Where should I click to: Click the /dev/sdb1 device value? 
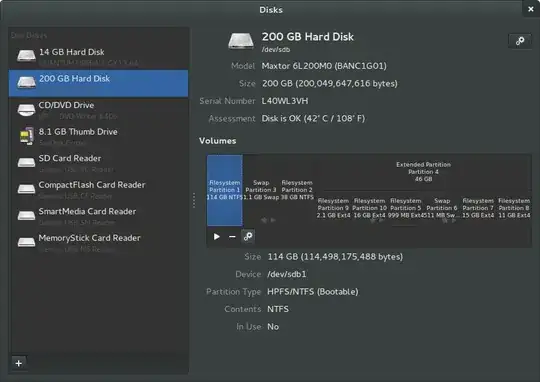point(287,274)
